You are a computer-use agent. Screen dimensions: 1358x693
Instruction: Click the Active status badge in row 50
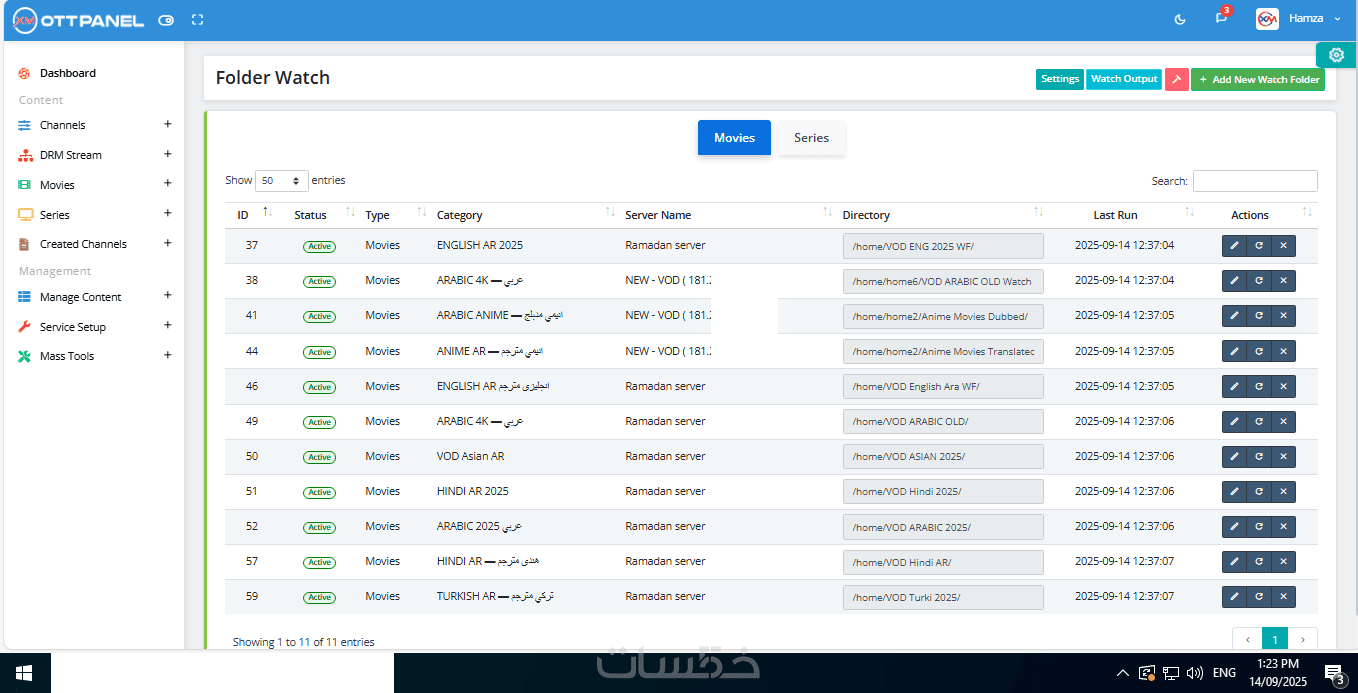[319, 457]
